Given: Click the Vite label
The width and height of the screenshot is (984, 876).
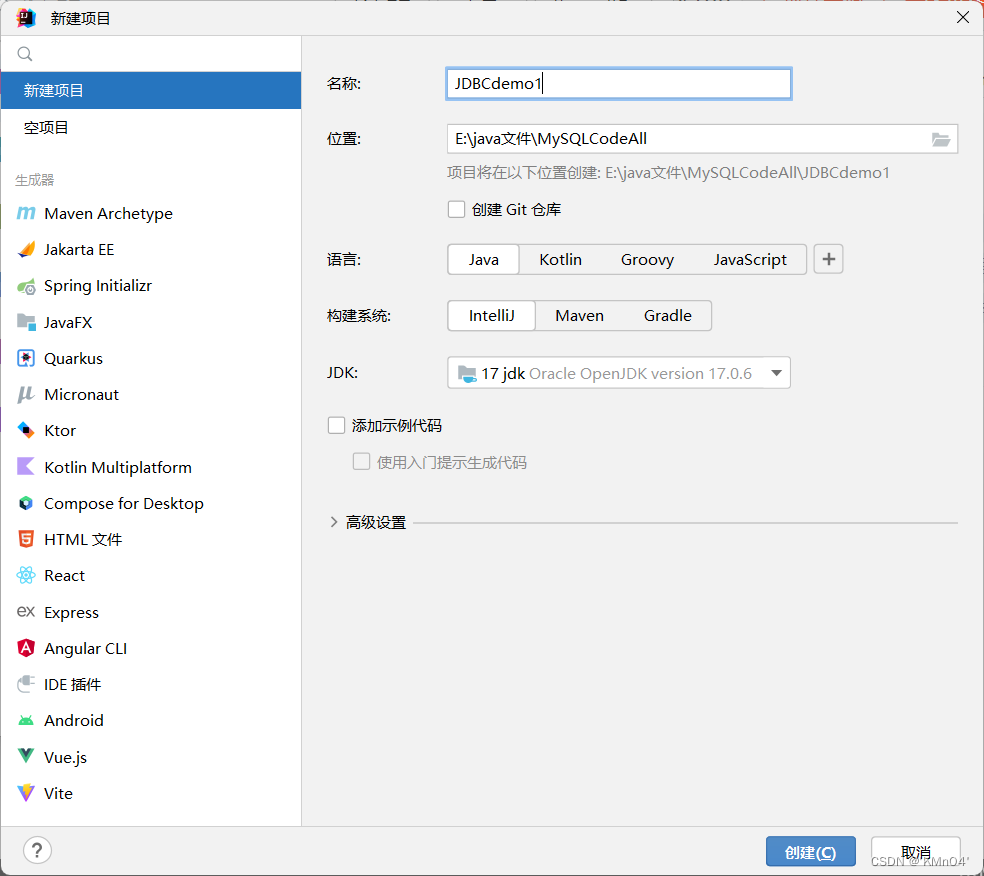Looking at the screenshot, I should pos(58,793).
